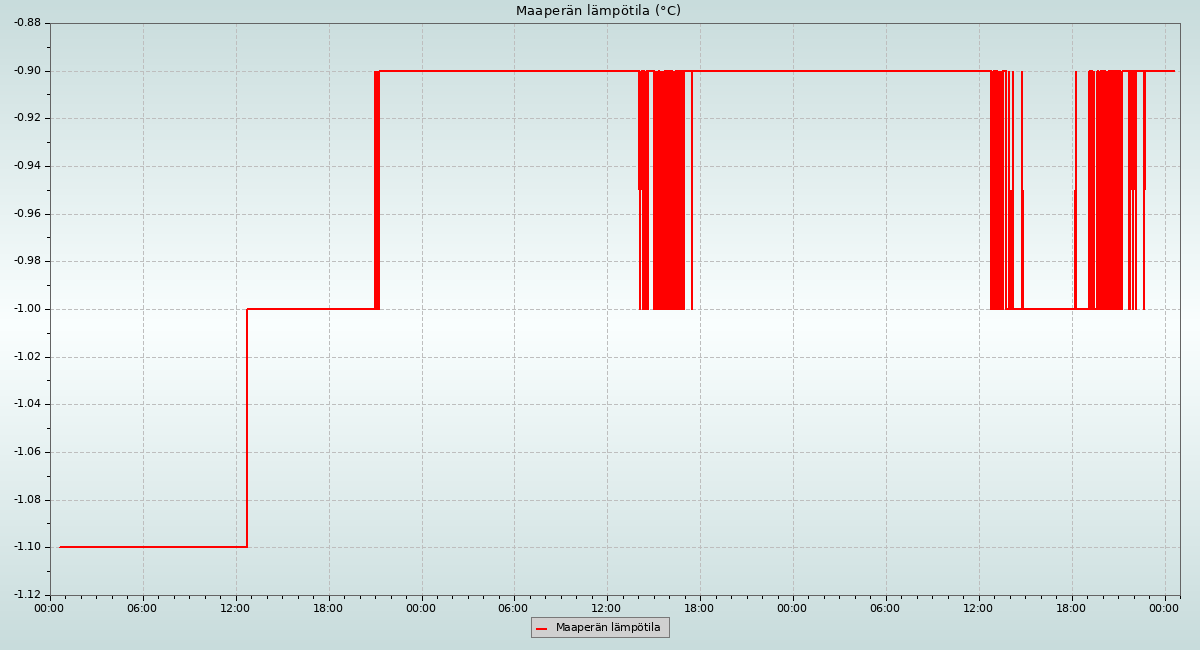Viewport: 1200px width, 650px height.
Task: Select the -1.00 y-axis tick label
Action: click(x=26, y=309)
